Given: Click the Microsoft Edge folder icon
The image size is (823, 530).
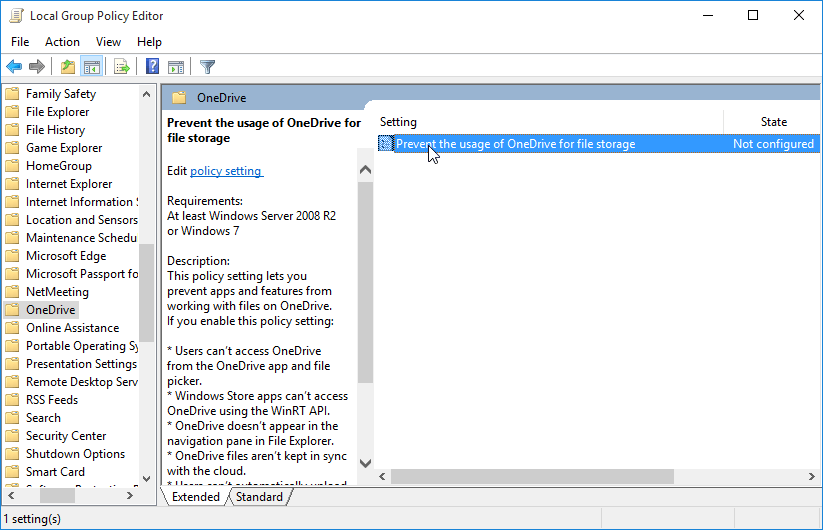Looking at the screenshot, I should point(12,256).
